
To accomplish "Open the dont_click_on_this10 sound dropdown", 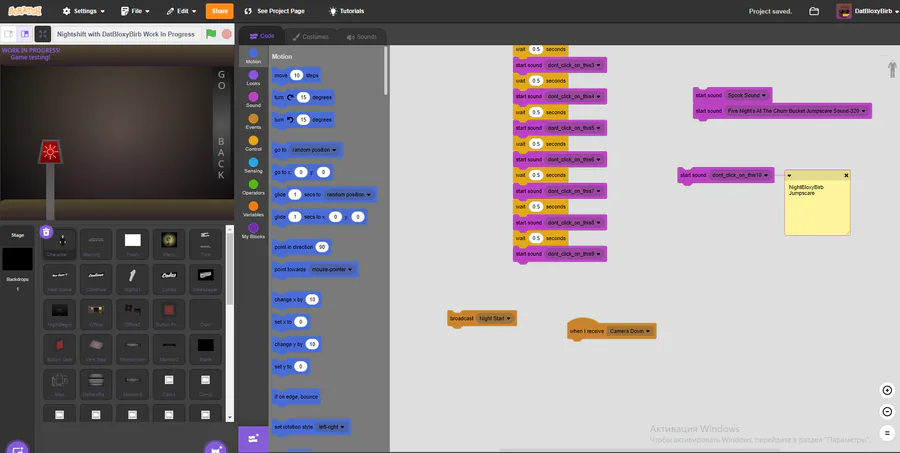I will tap(740, 175).
